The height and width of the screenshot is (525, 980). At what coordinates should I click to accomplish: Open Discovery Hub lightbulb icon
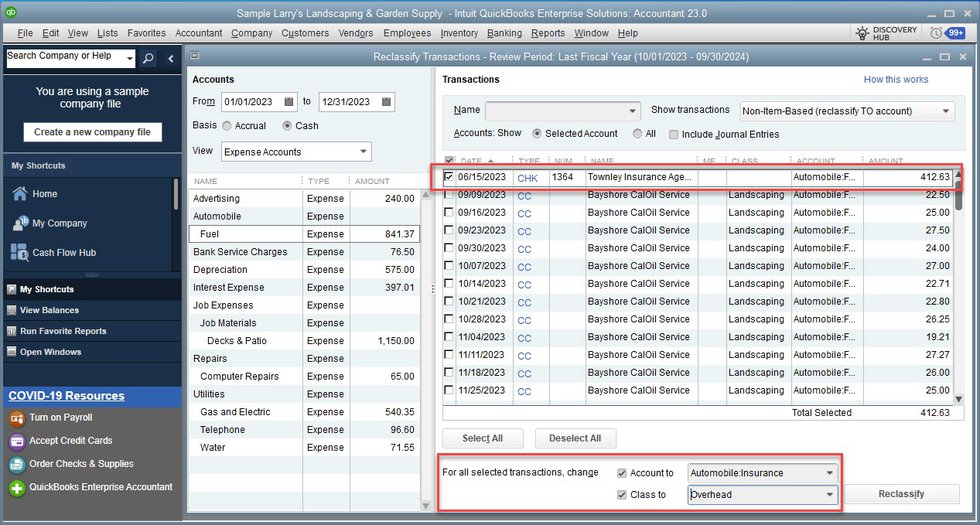point(862,33)
